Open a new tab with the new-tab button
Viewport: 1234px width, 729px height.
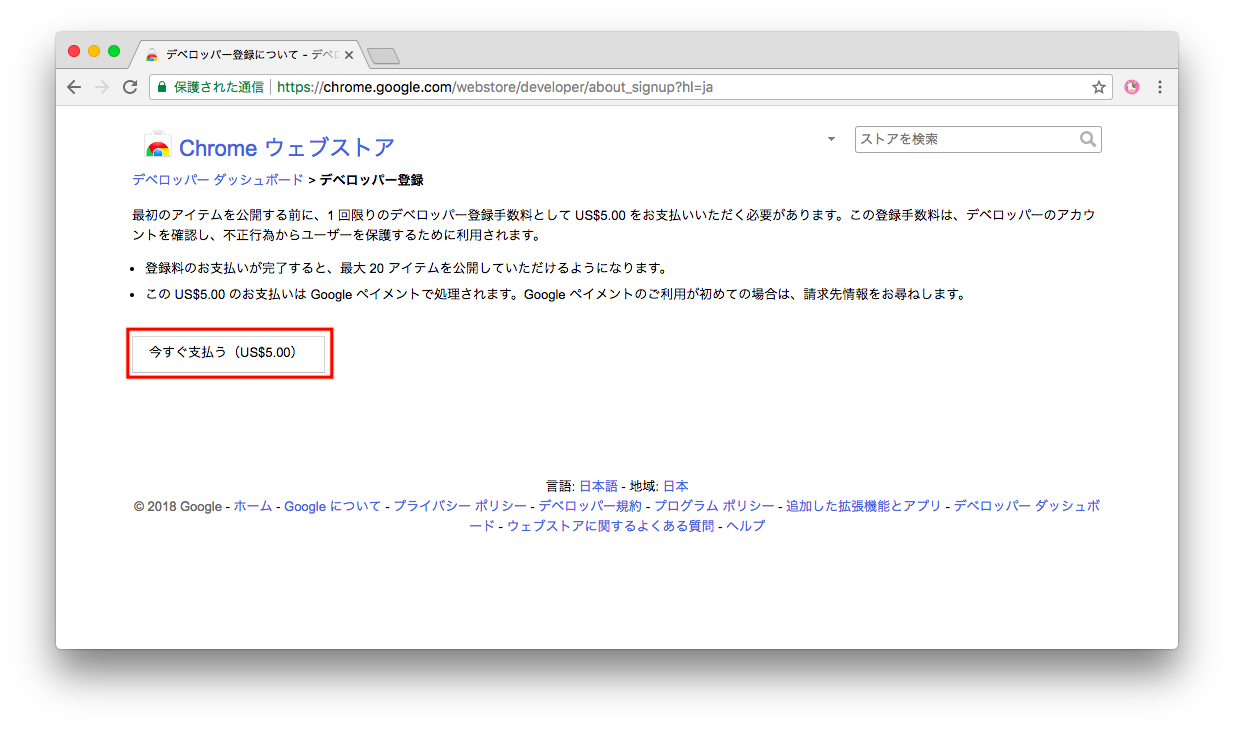click(x=383, y=55)
